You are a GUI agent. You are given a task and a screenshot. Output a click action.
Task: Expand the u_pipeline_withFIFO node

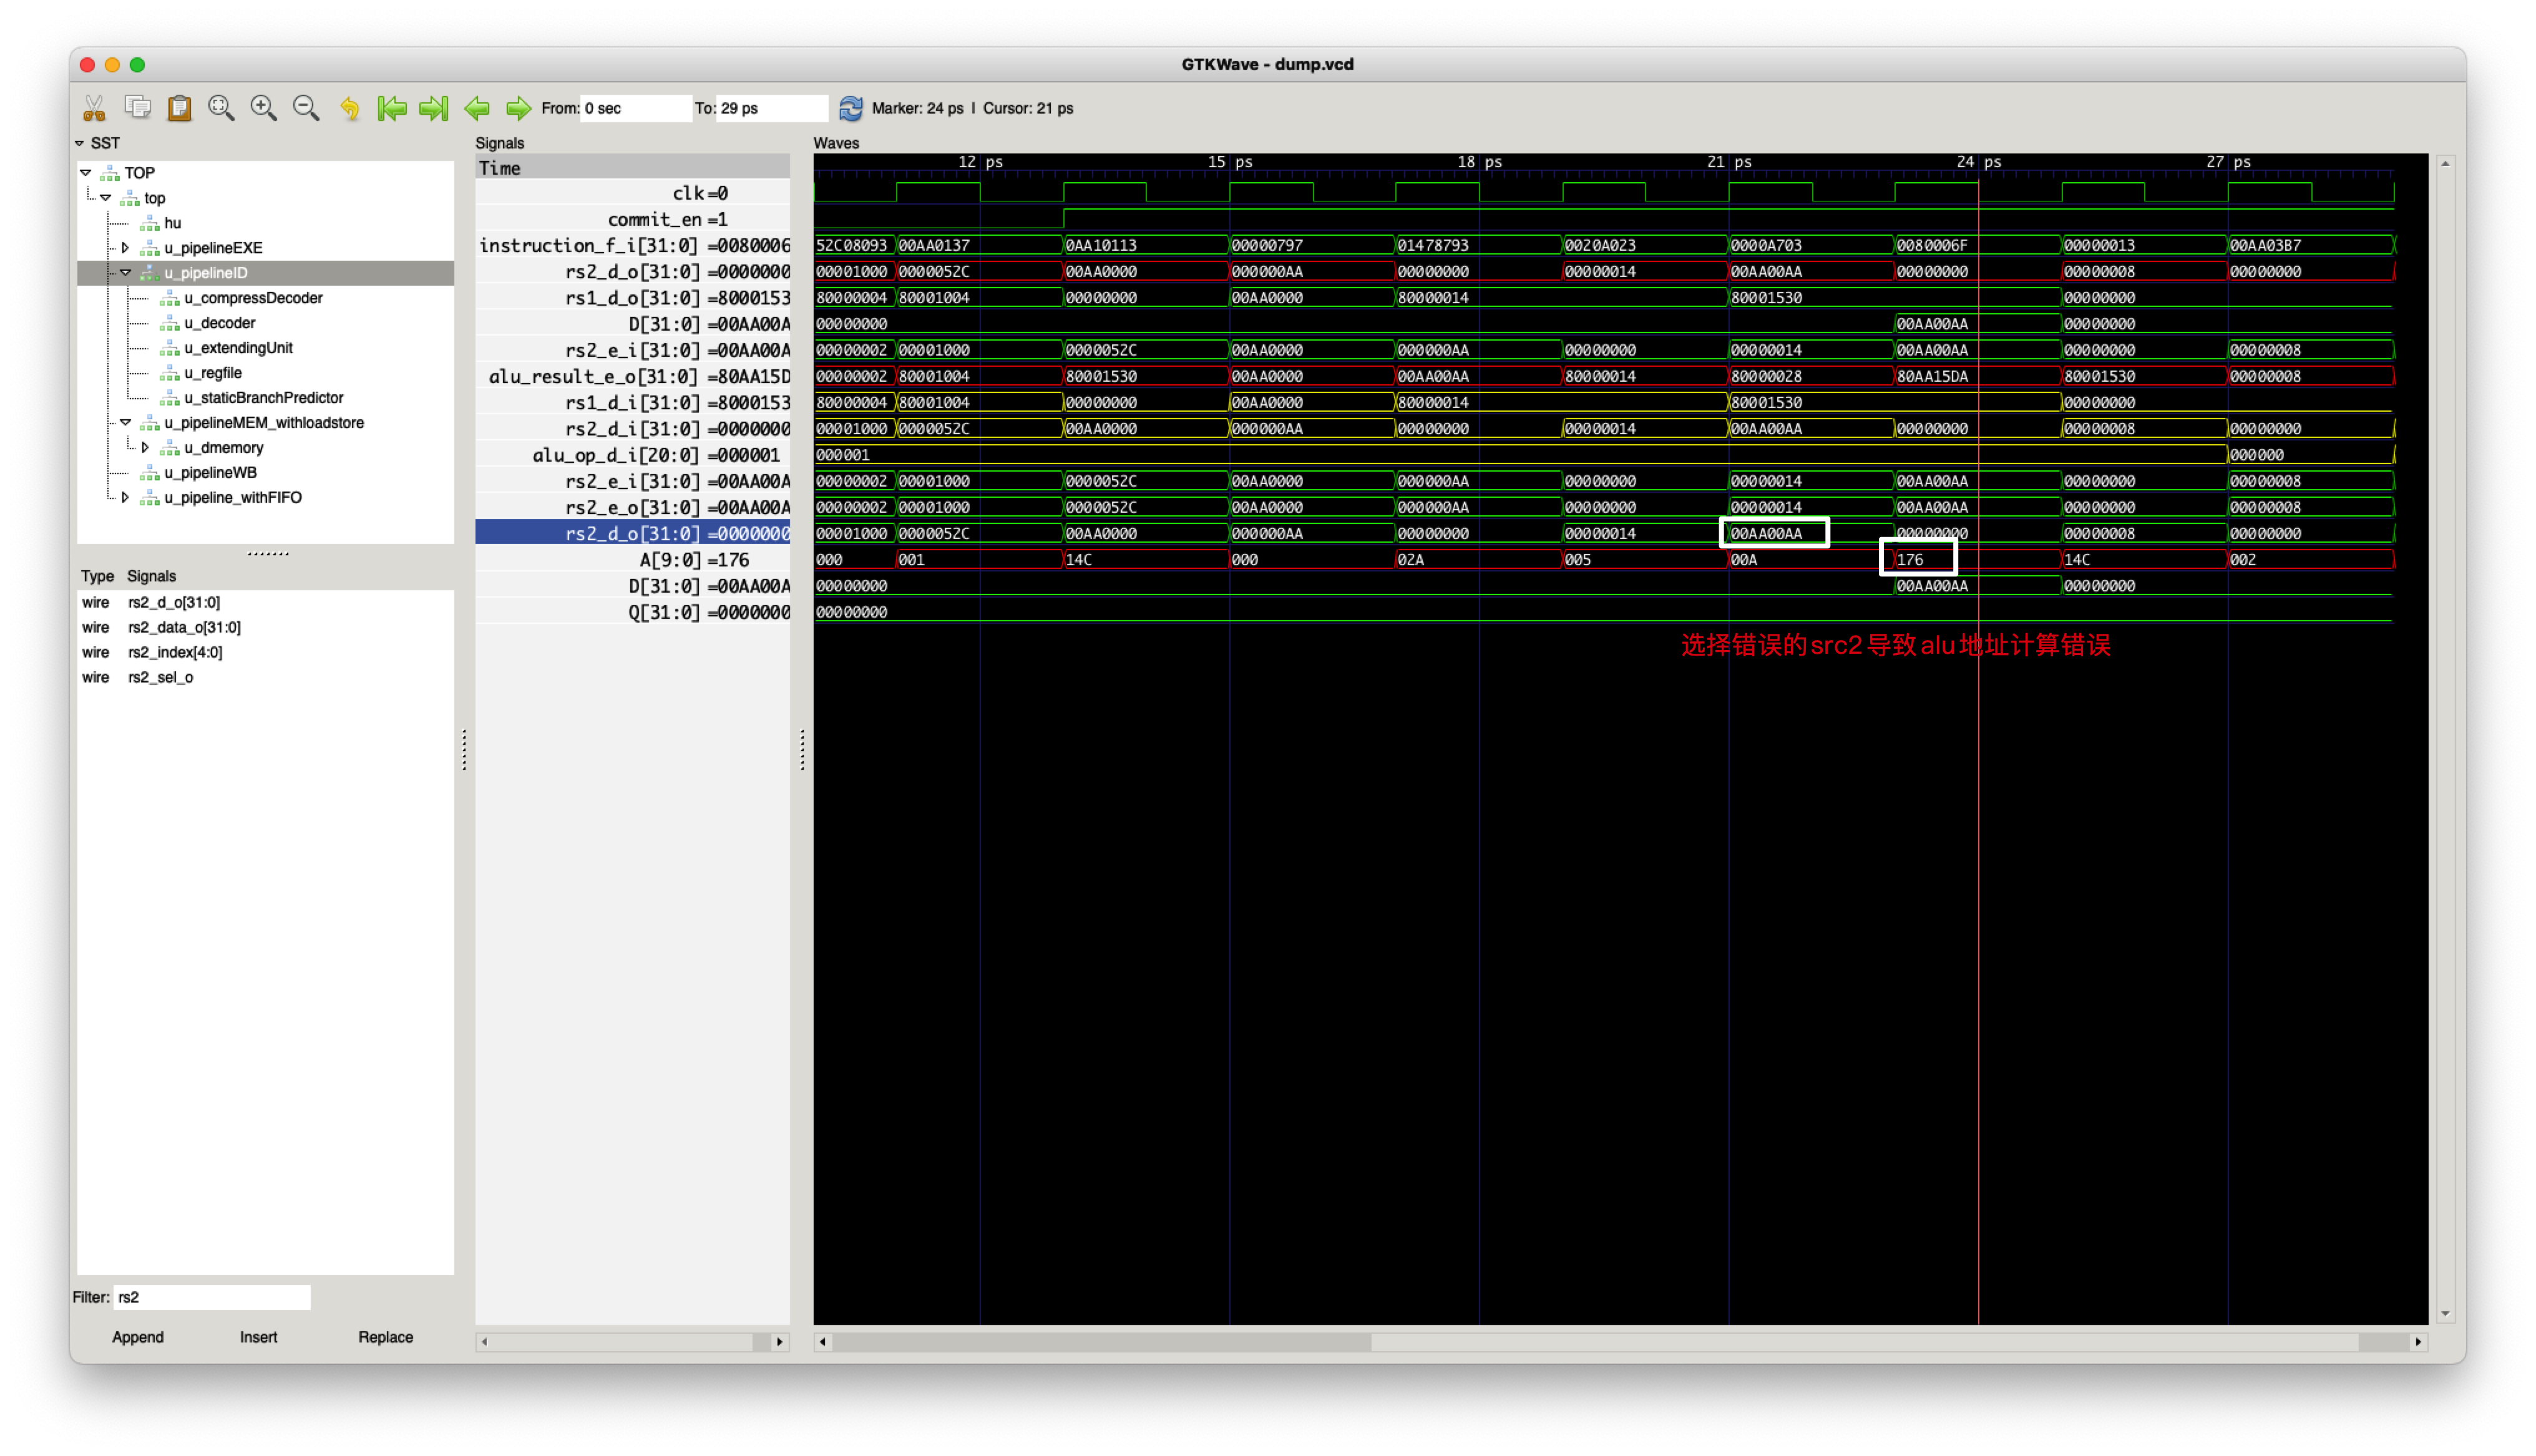click(125, 497)
